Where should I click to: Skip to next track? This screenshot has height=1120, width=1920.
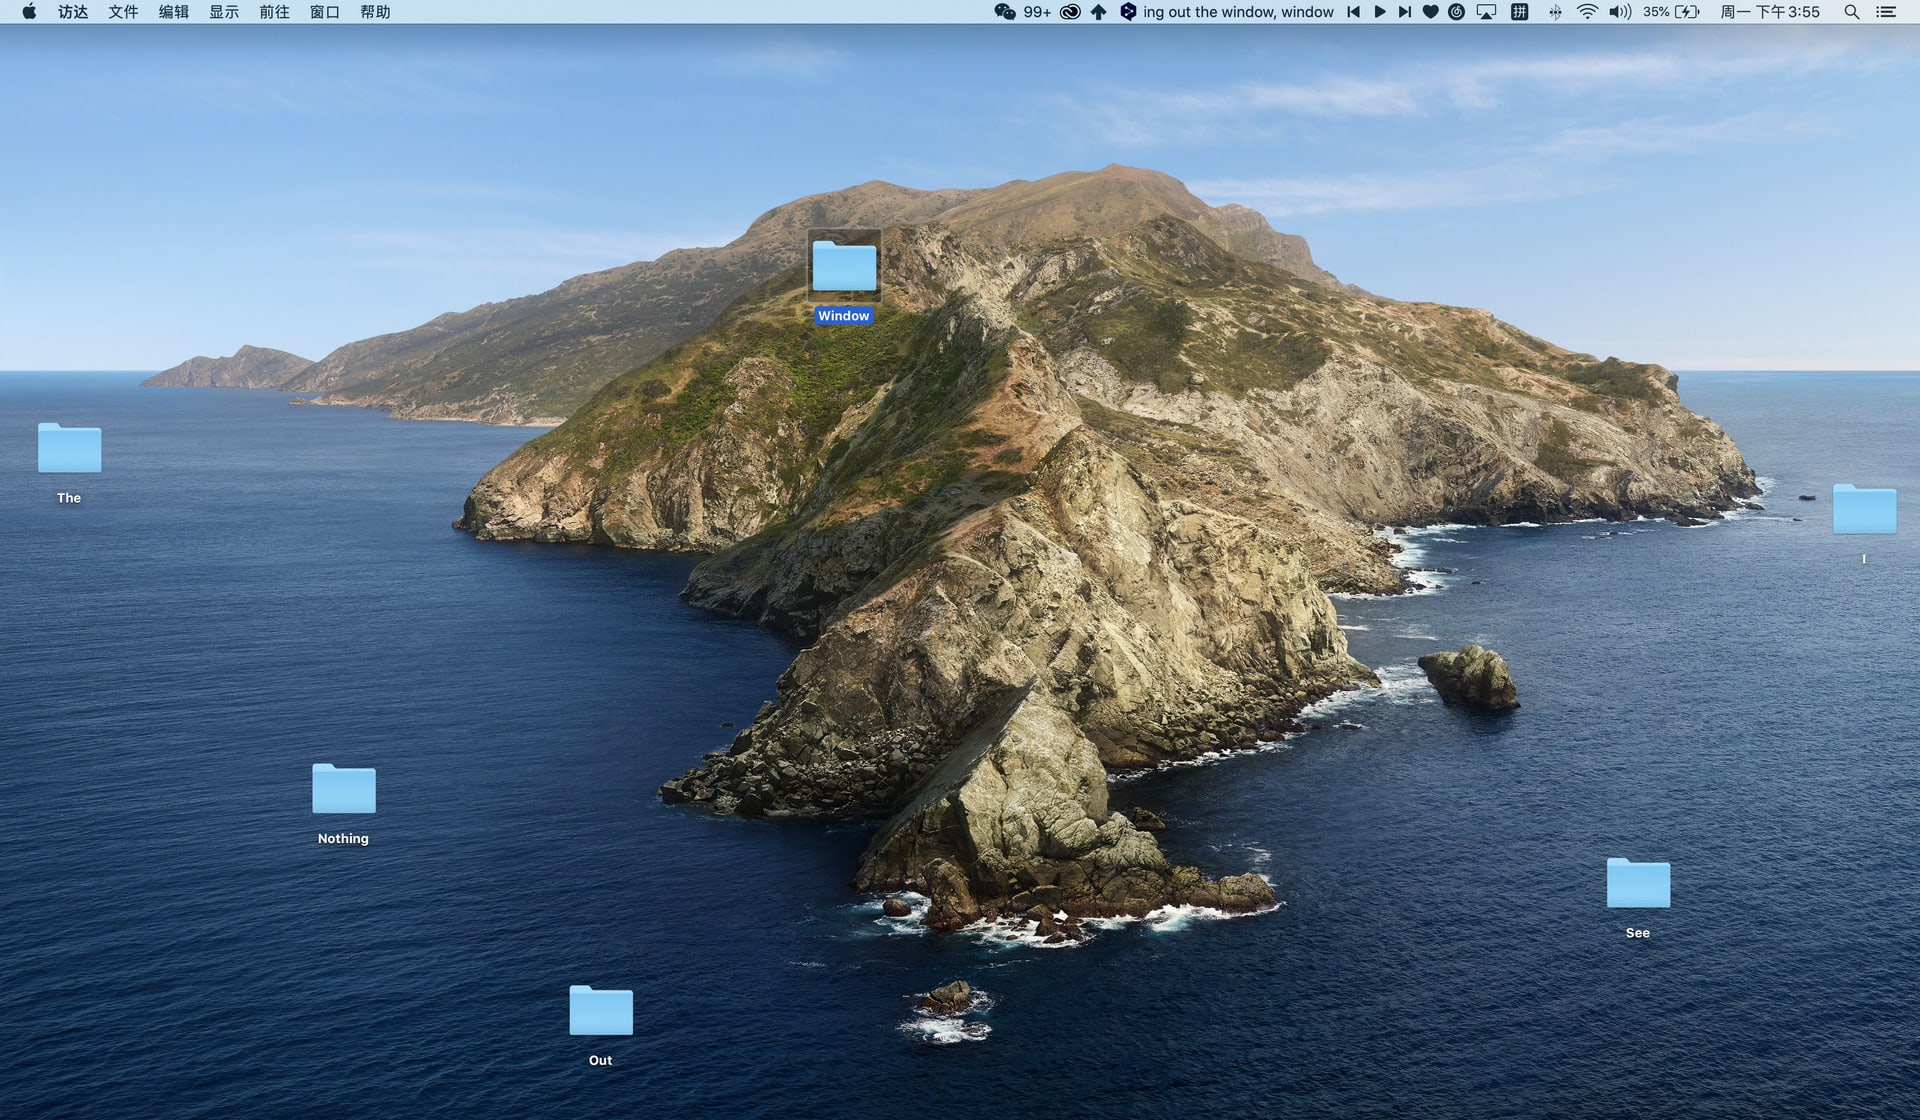[1404, 12]
